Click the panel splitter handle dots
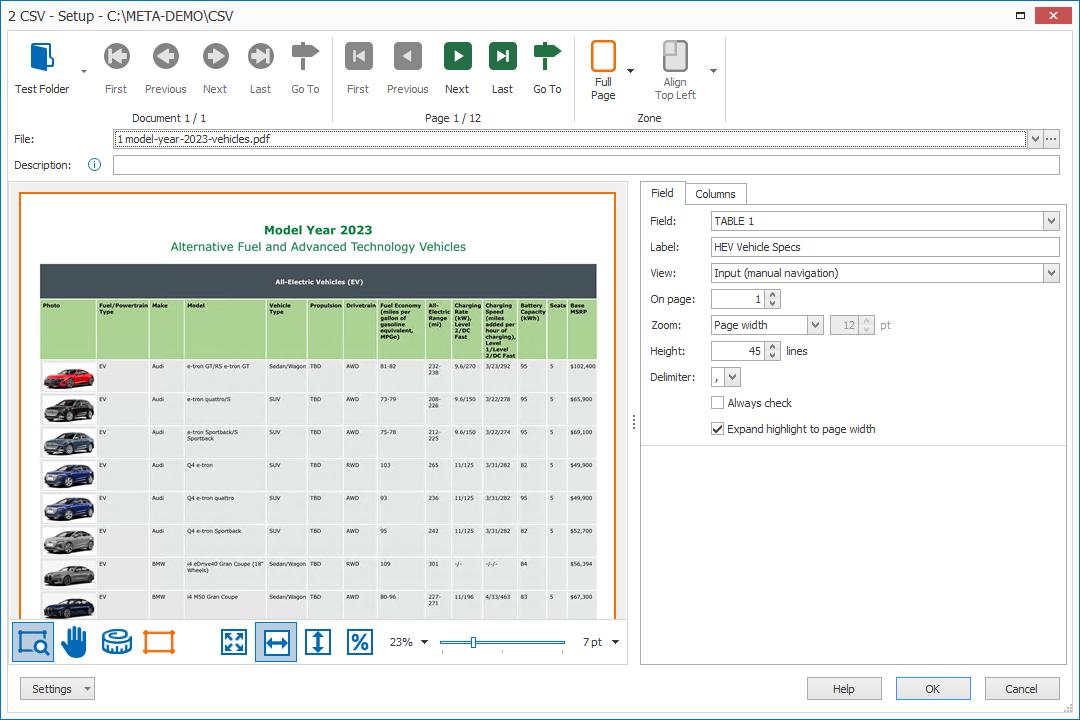 pos(634,422)
